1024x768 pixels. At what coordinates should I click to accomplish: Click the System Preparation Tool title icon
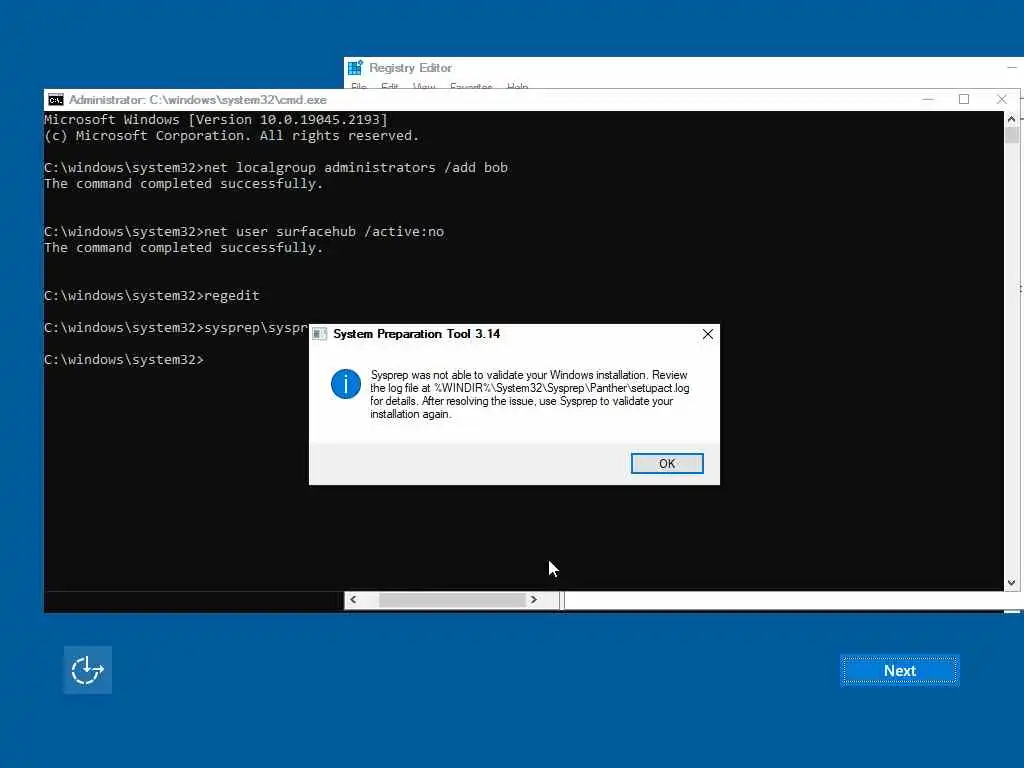(x=319, y=334)
